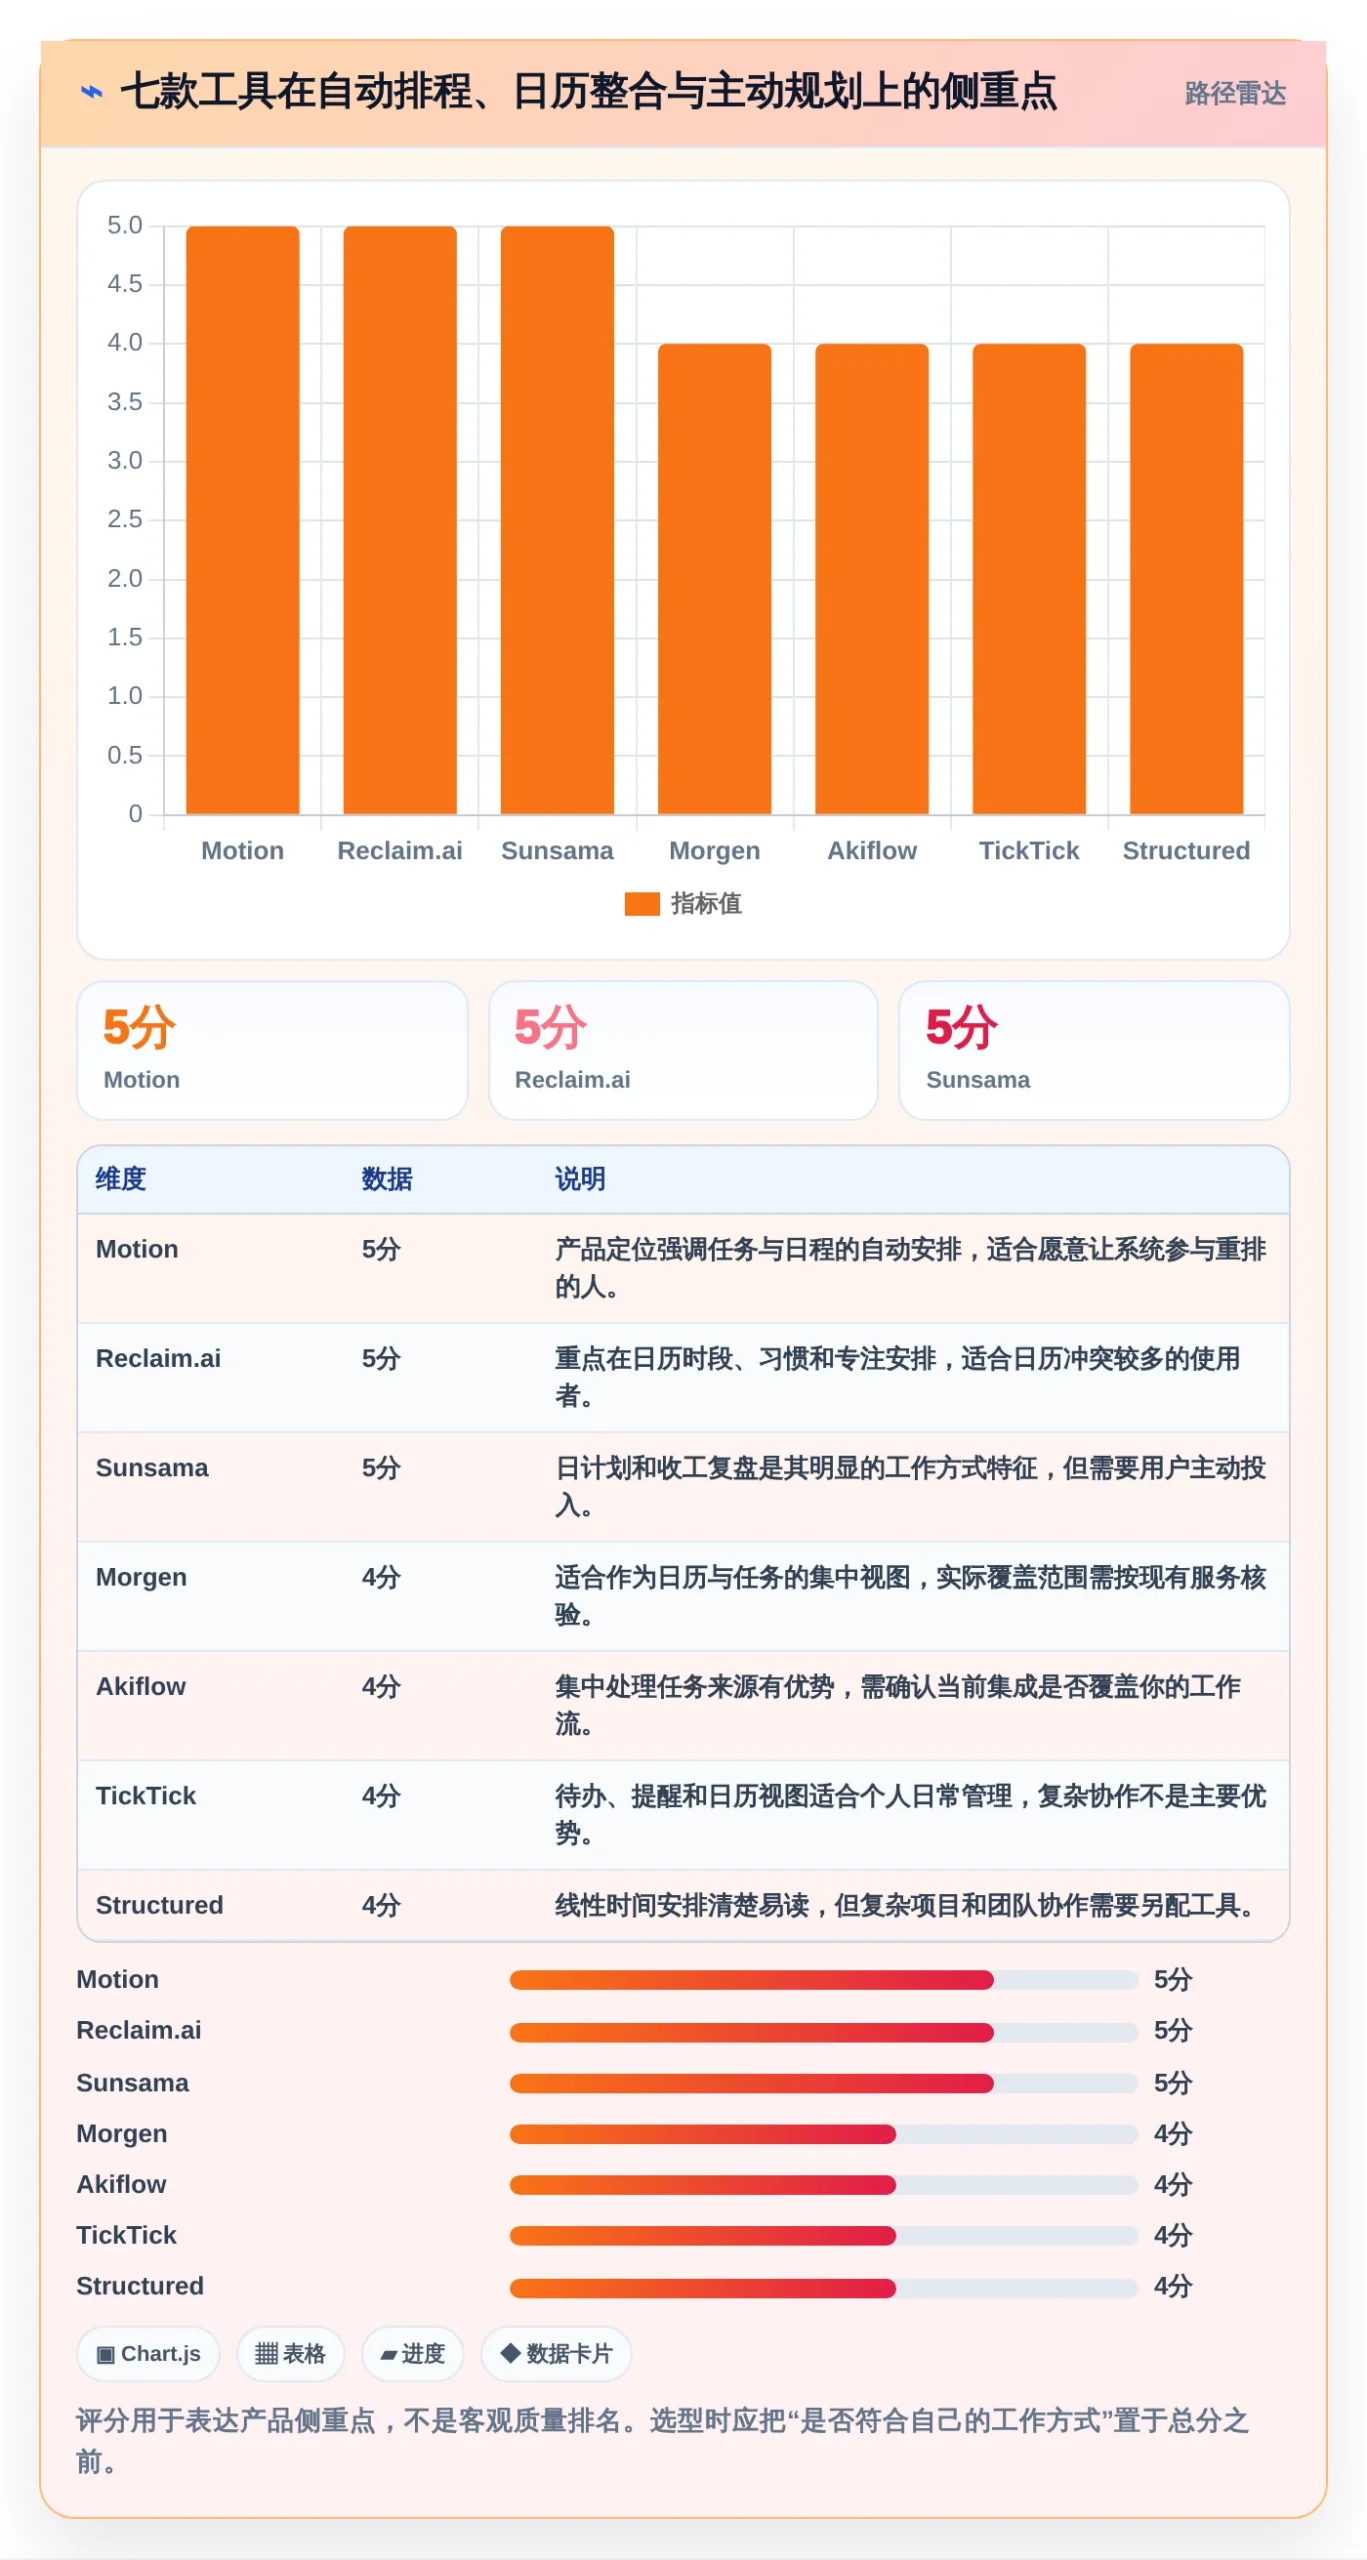Click Motion label in the progress list
This screenshot has width=1367, height=2560.
tap(118, 1980)
